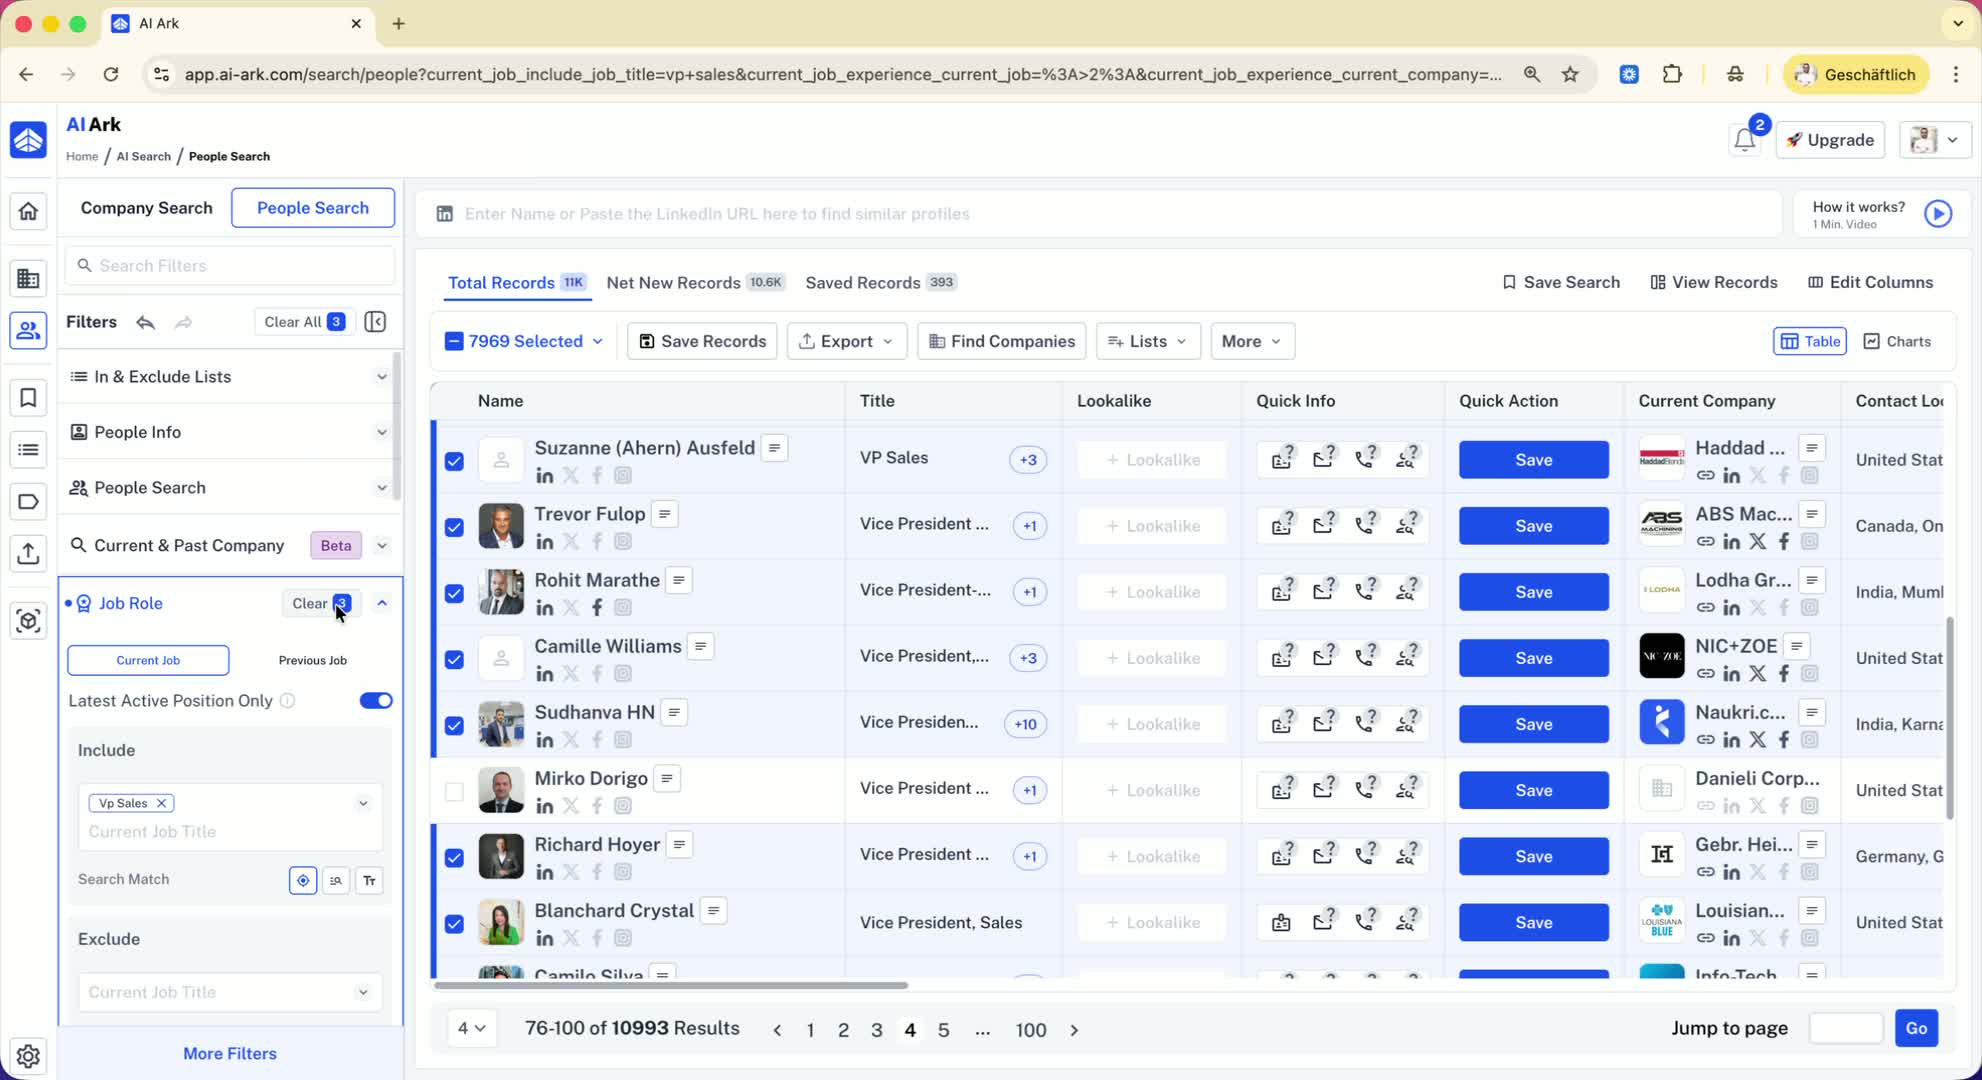Collapse the filters panel icon
Screen dimensions: 1982x1080
click(375, 322)
